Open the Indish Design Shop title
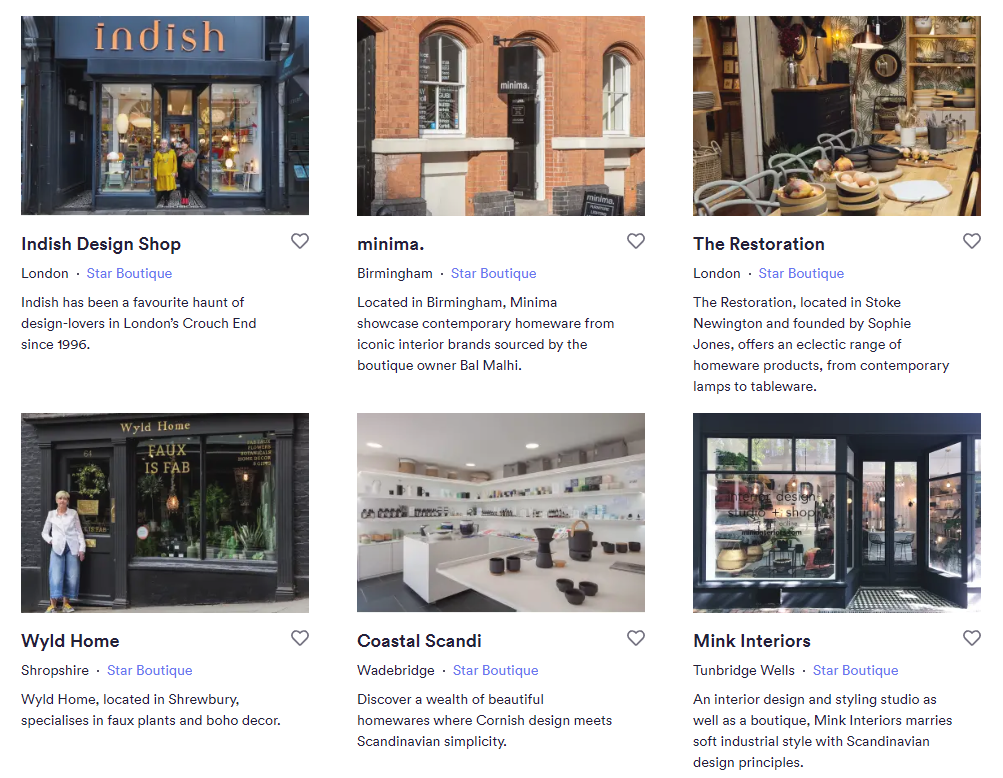 pyautogui.click(x=101, y=244)
